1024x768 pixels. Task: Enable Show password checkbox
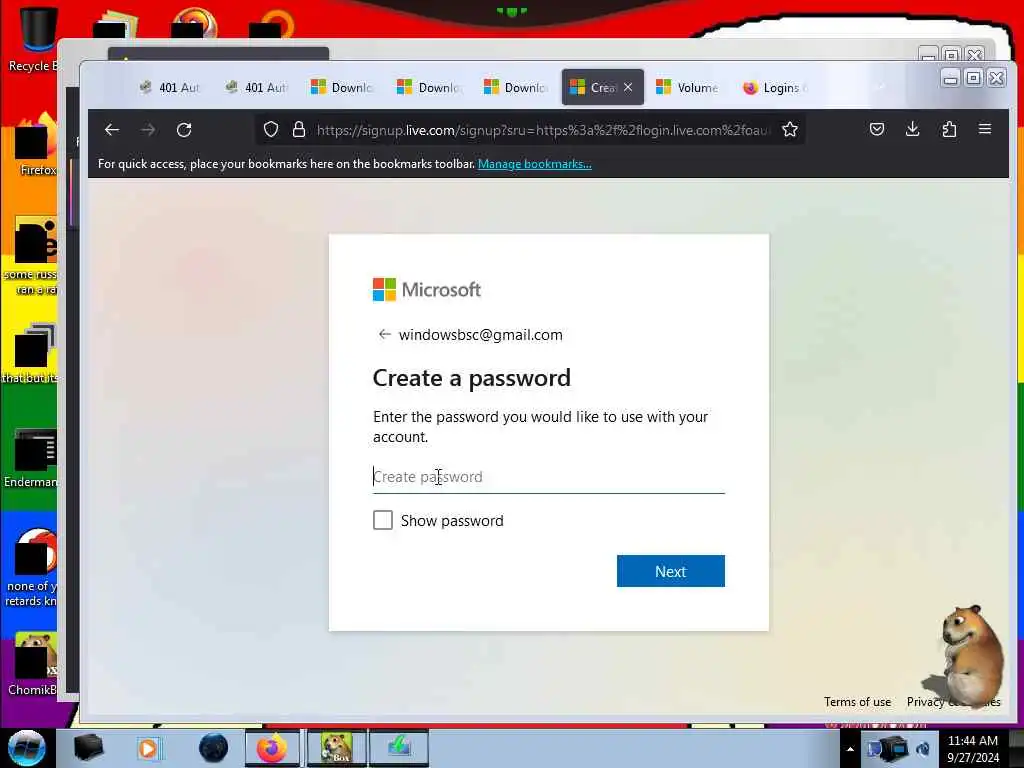click(383, 520)
